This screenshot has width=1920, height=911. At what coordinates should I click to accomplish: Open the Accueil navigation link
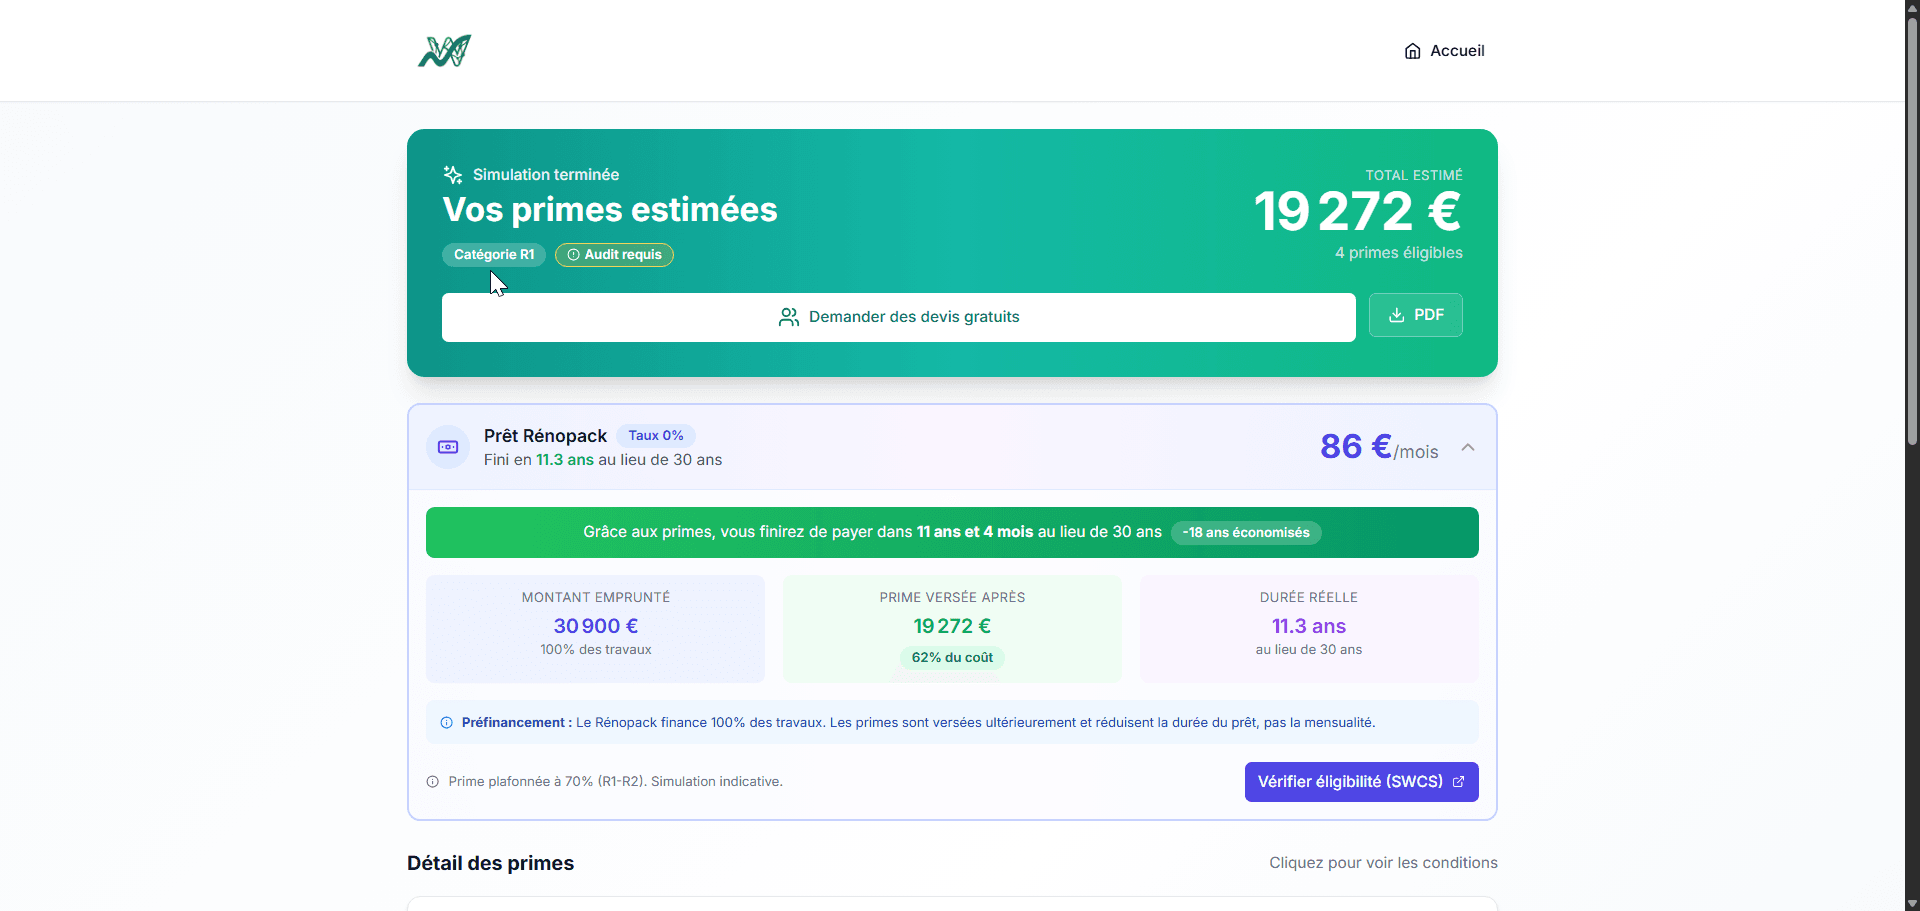[1456, 51]
